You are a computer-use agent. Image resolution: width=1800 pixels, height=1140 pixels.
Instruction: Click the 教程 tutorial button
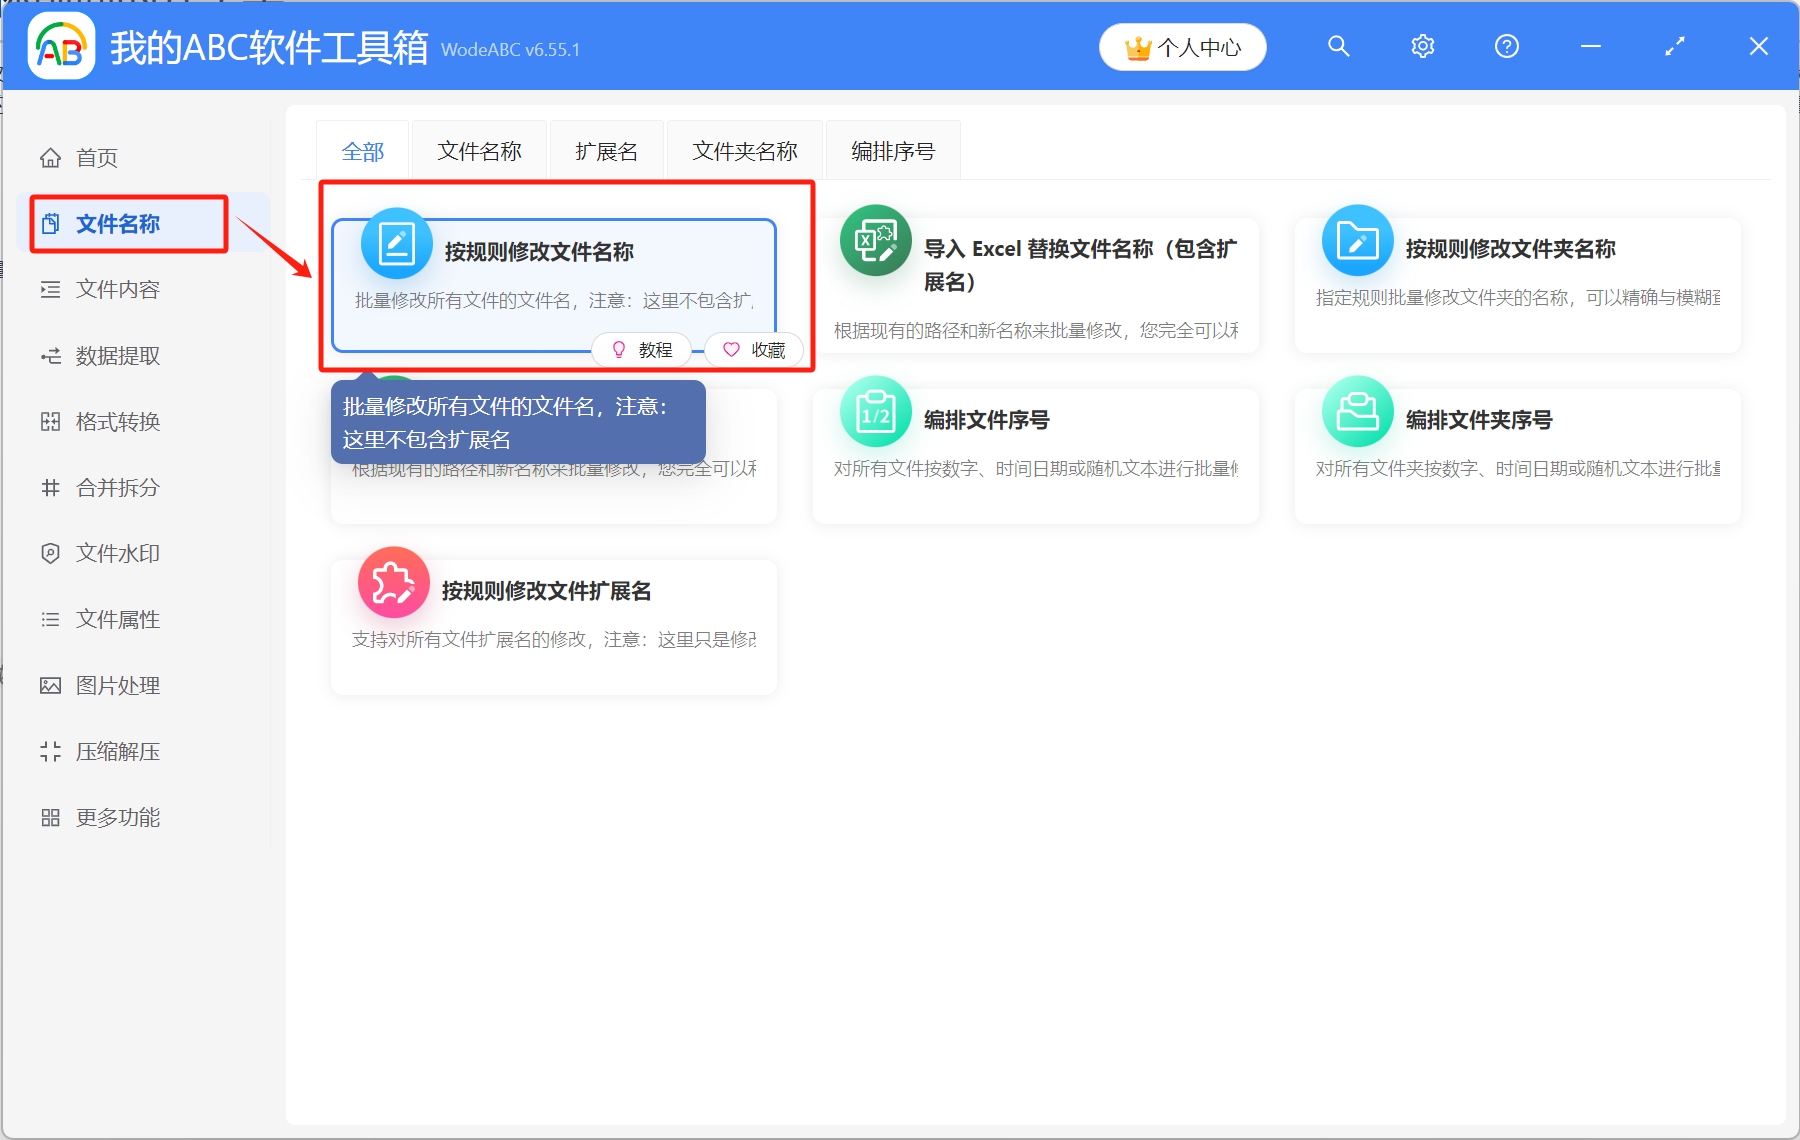[641, 349]
